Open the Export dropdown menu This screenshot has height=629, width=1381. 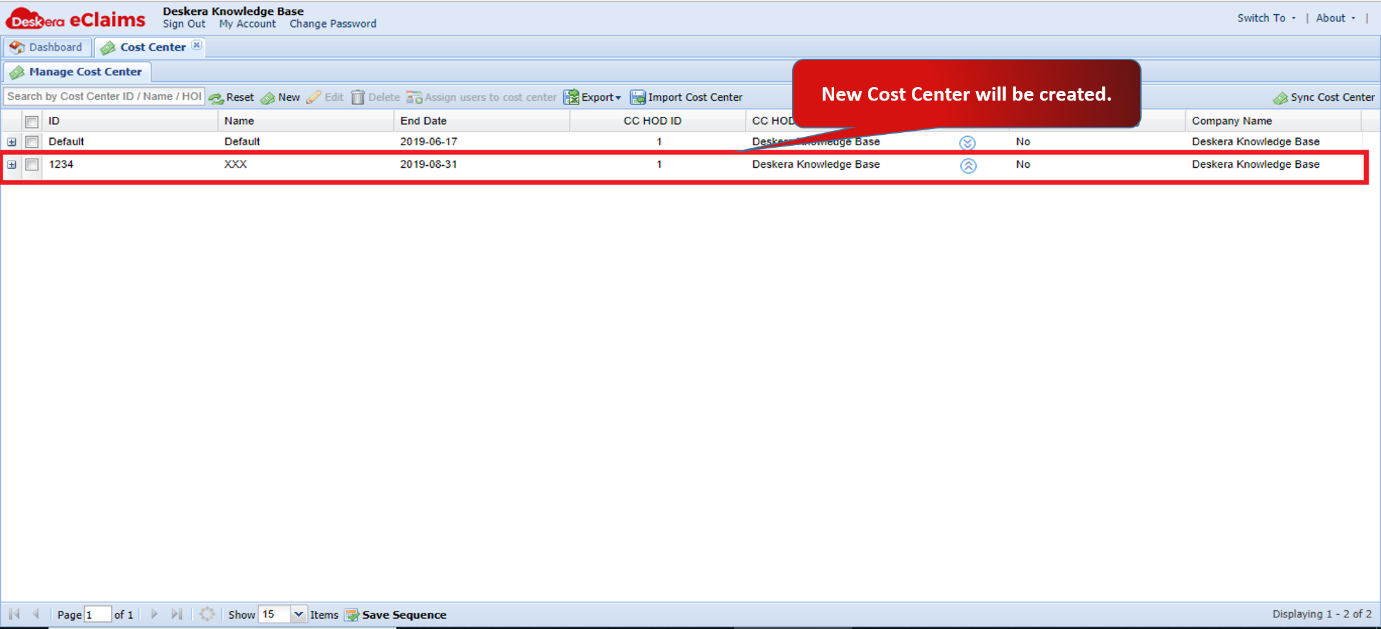592,98
